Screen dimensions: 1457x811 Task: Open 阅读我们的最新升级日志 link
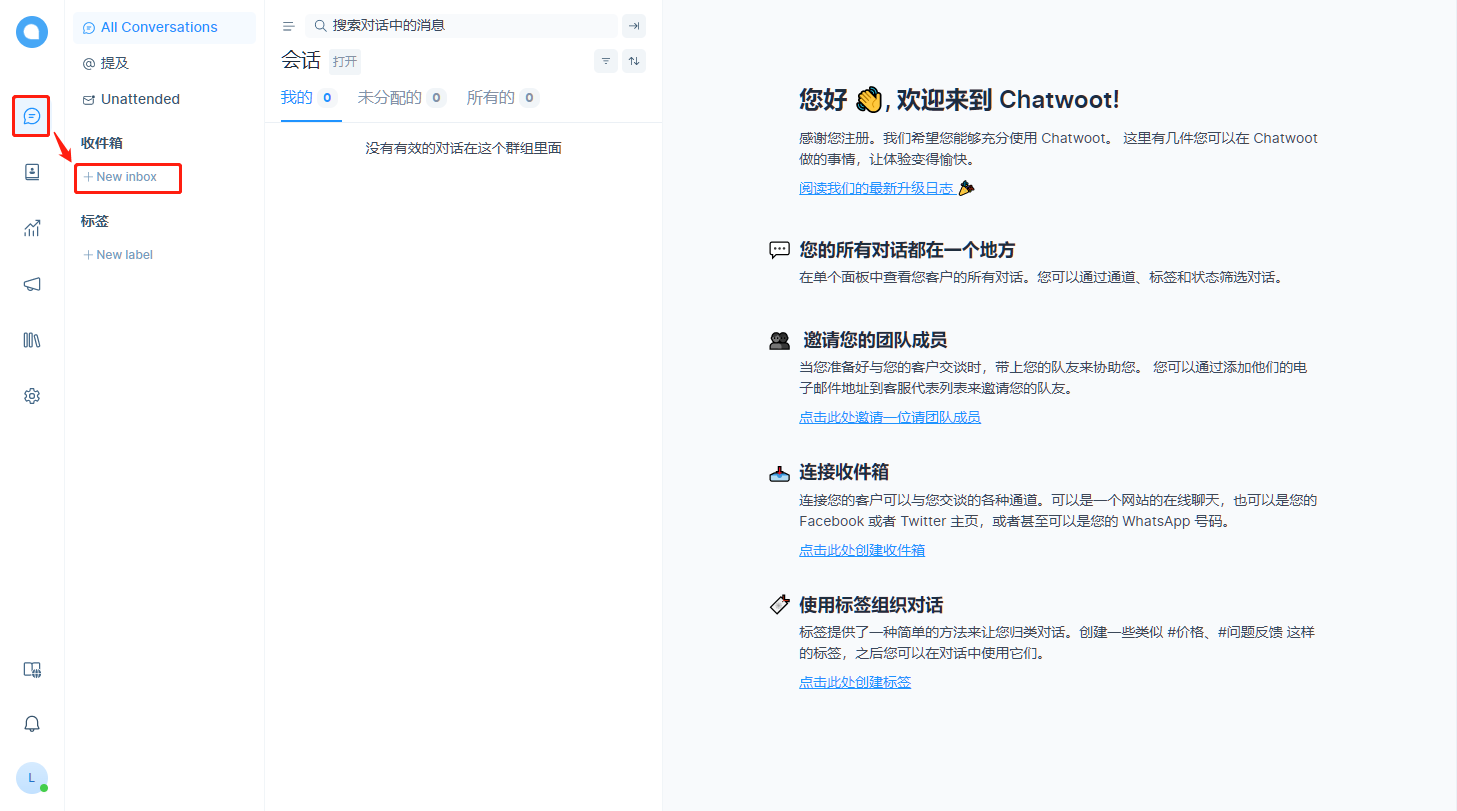[x=876, y=188]
